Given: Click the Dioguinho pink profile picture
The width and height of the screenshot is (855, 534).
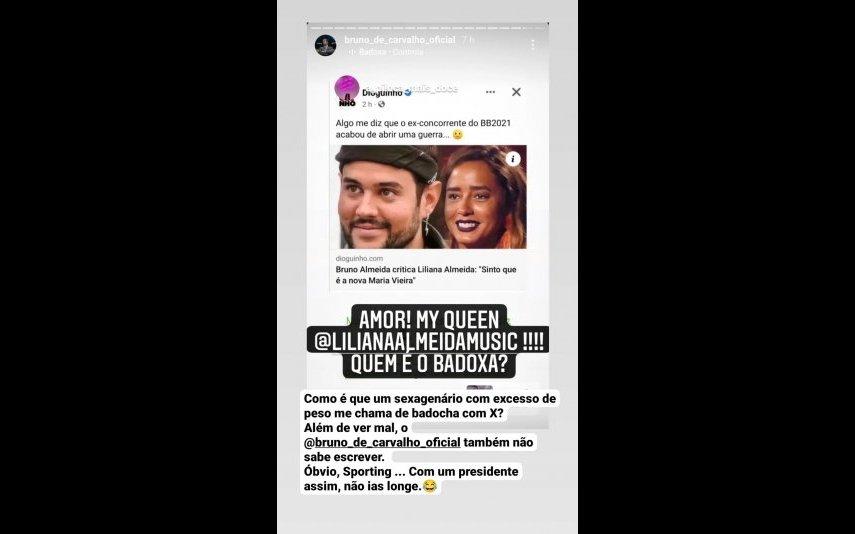Looking at the screenshot, I should (346, 90).
